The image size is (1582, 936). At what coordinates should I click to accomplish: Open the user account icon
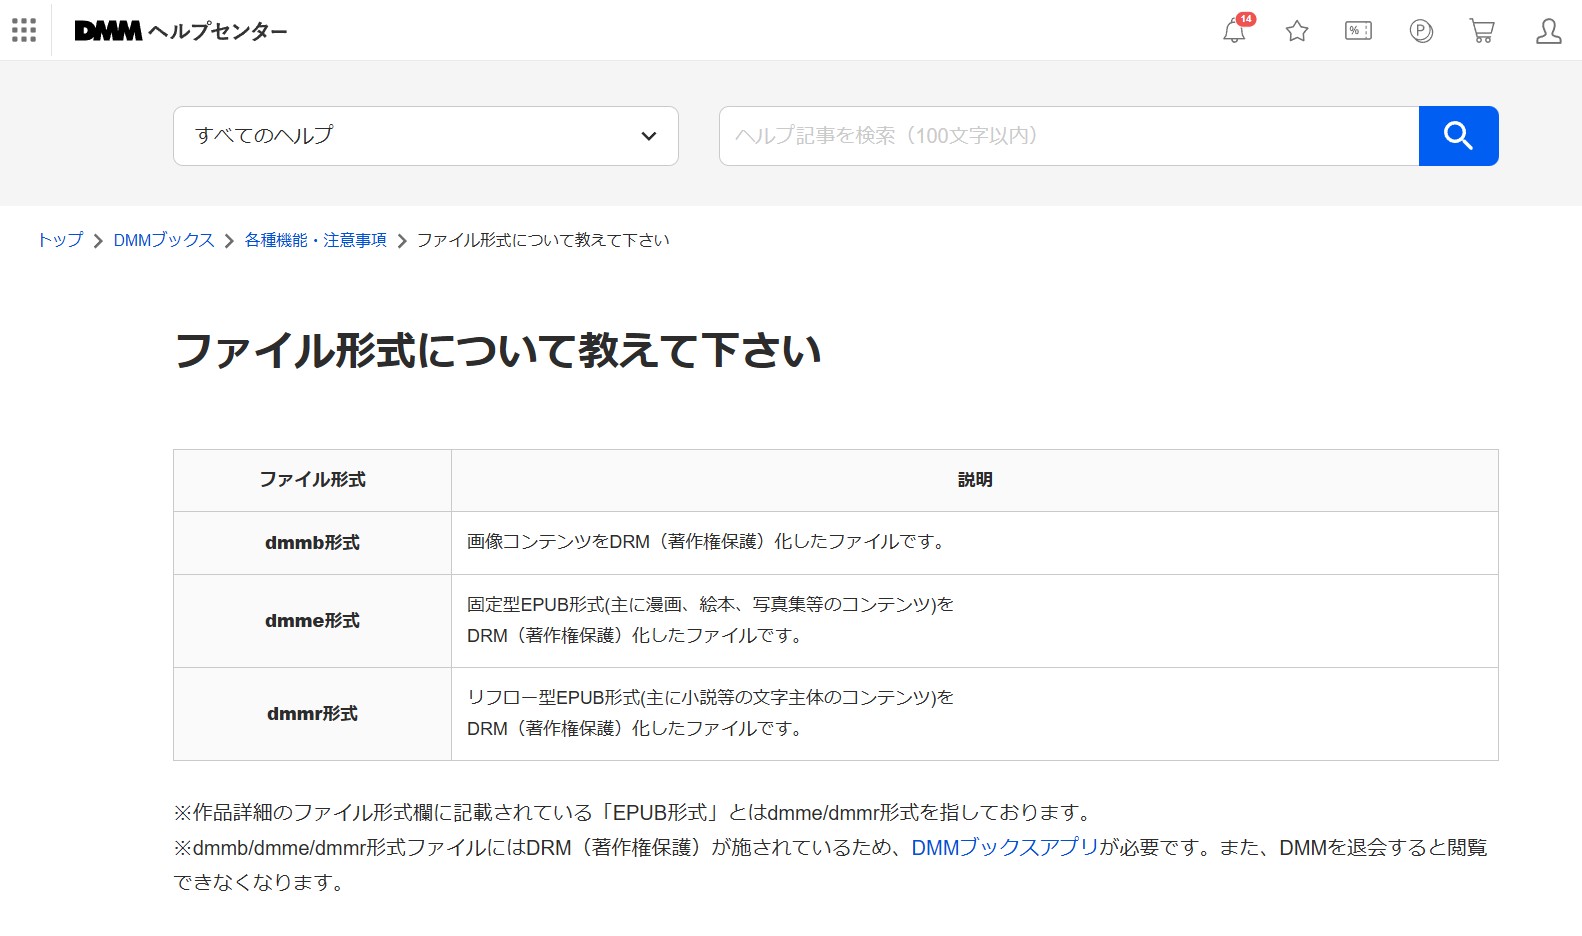(1548, 31)
